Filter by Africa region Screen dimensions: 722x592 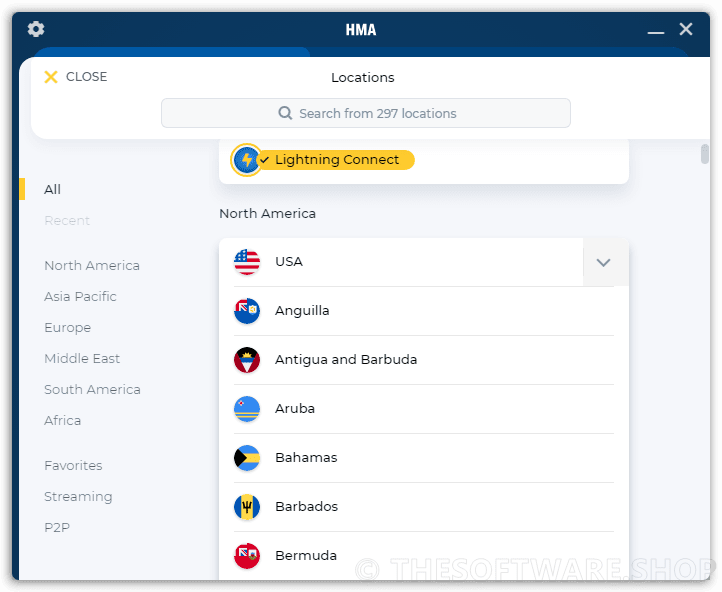62,420
